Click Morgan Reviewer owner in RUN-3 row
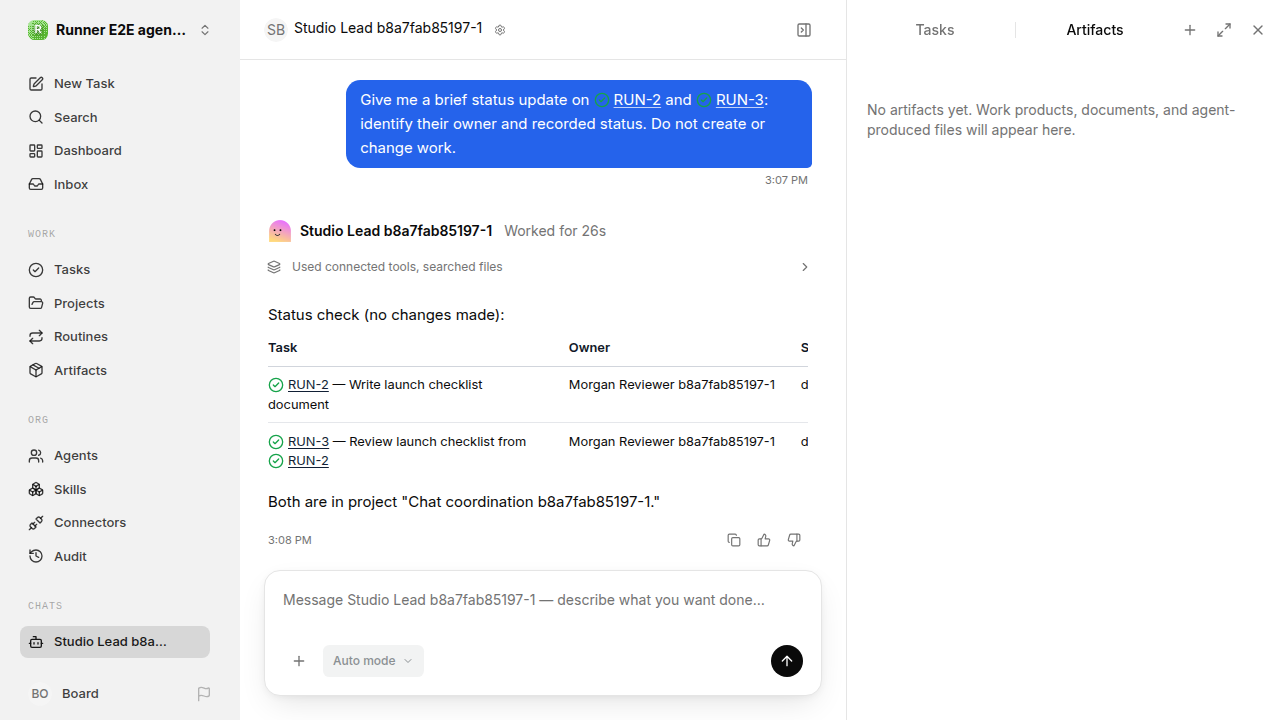Viewport: 1280px width, 720px height. [672, 442]
